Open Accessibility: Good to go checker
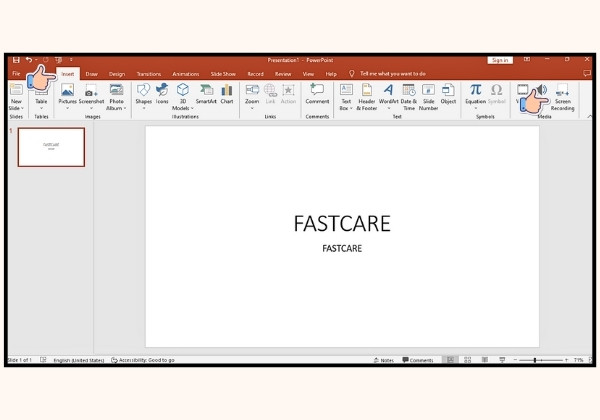Viewport: 600px width, 420px height. [x=143, y=360]
